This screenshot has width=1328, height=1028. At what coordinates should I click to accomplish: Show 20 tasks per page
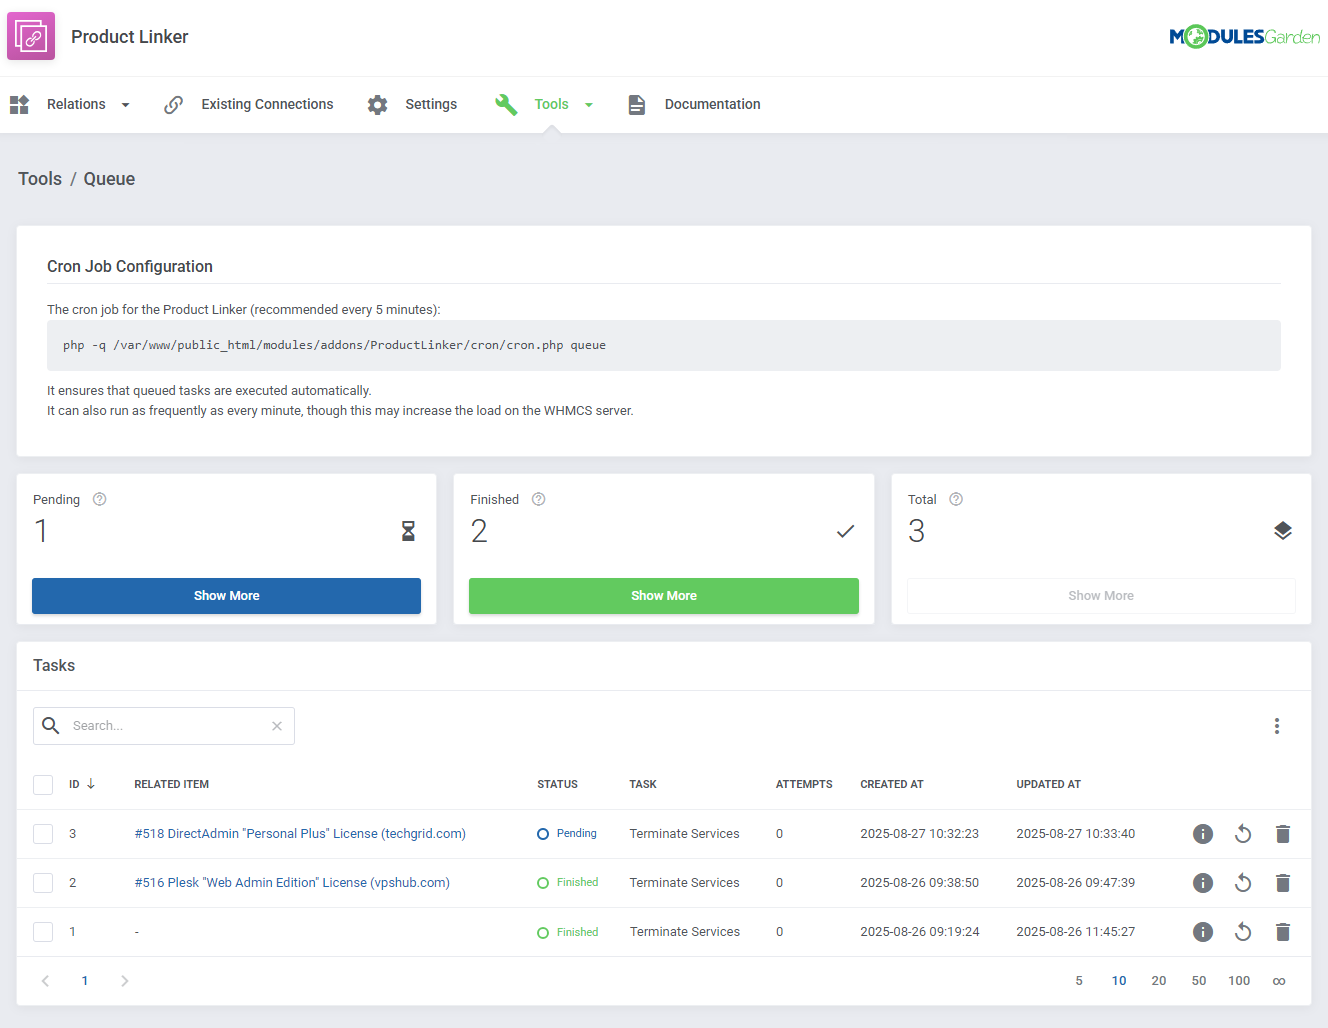point(1159,981)
